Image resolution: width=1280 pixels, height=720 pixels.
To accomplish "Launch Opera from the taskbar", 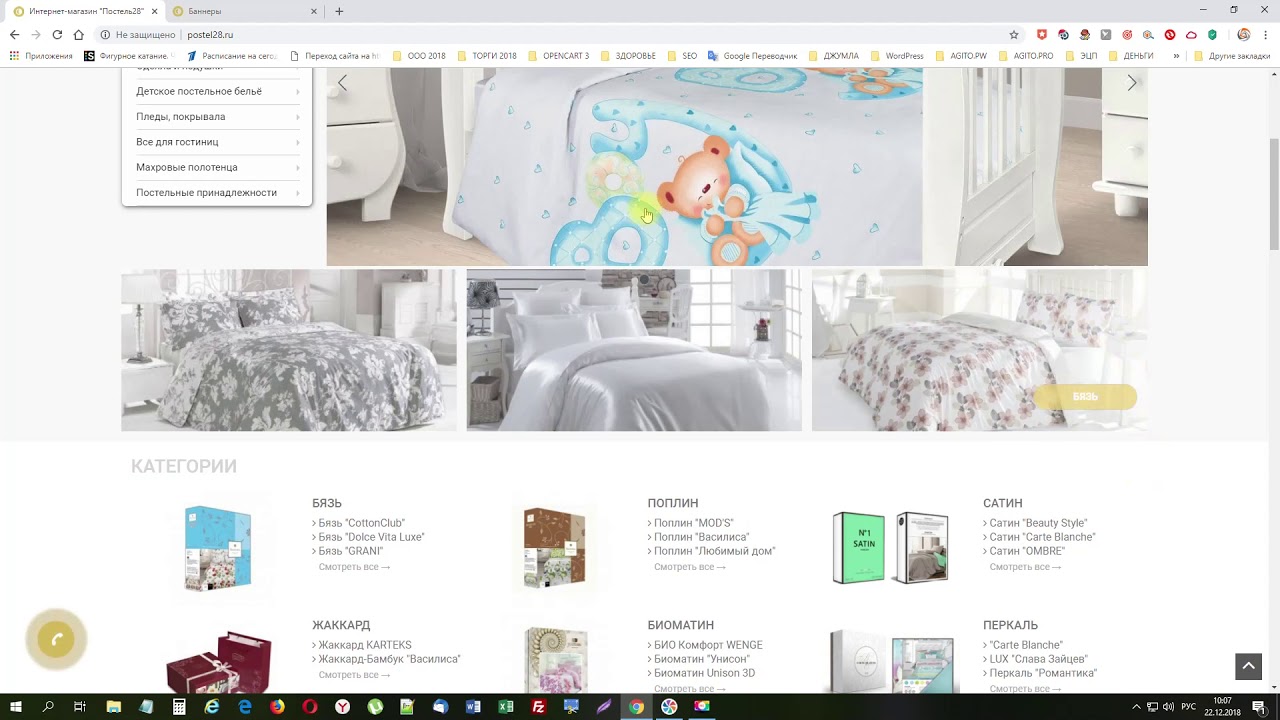I will [310, 706].
